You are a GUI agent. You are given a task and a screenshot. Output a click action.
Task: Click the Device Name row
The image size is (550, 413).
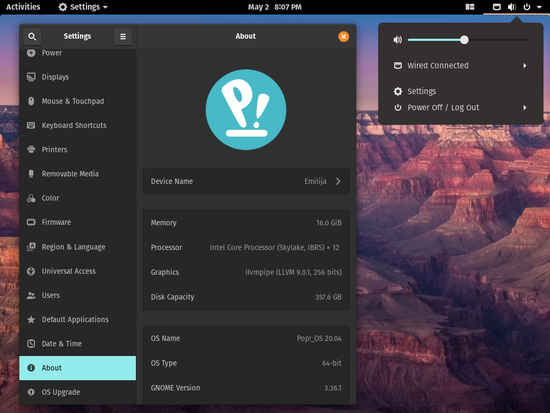(x=246, y=181)
